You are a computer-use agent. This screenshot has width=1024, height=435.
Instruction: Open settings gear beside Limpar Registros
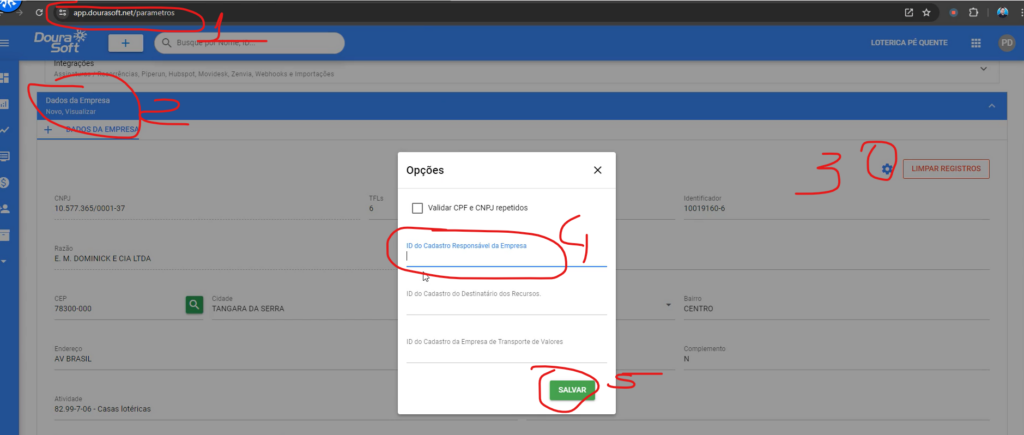(887, 169)
